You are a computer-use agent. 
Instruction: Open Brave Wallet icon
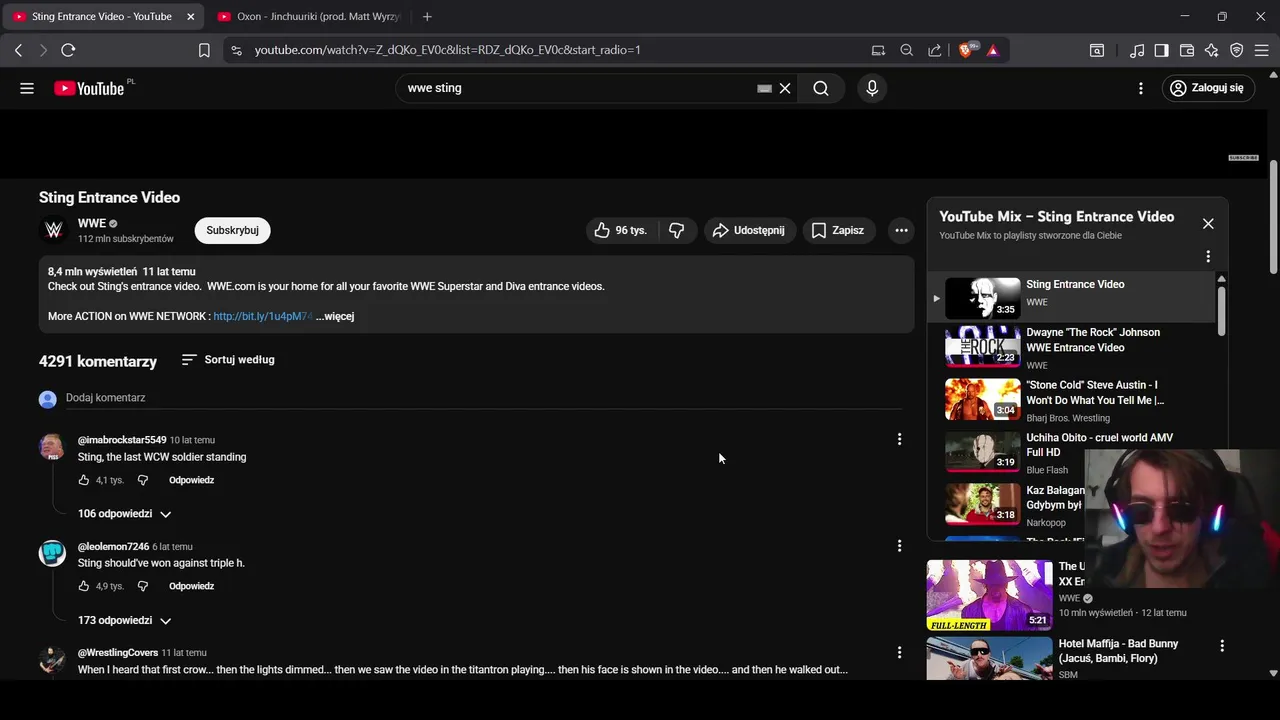point(1187,50)
